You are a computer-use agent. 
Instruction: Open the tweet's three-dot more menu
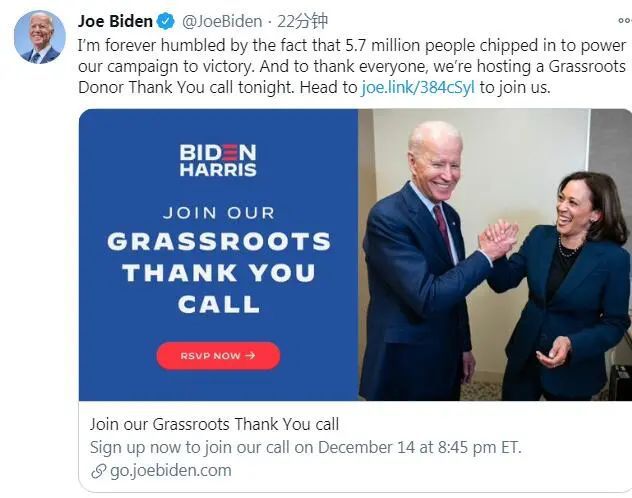point(626,21)
